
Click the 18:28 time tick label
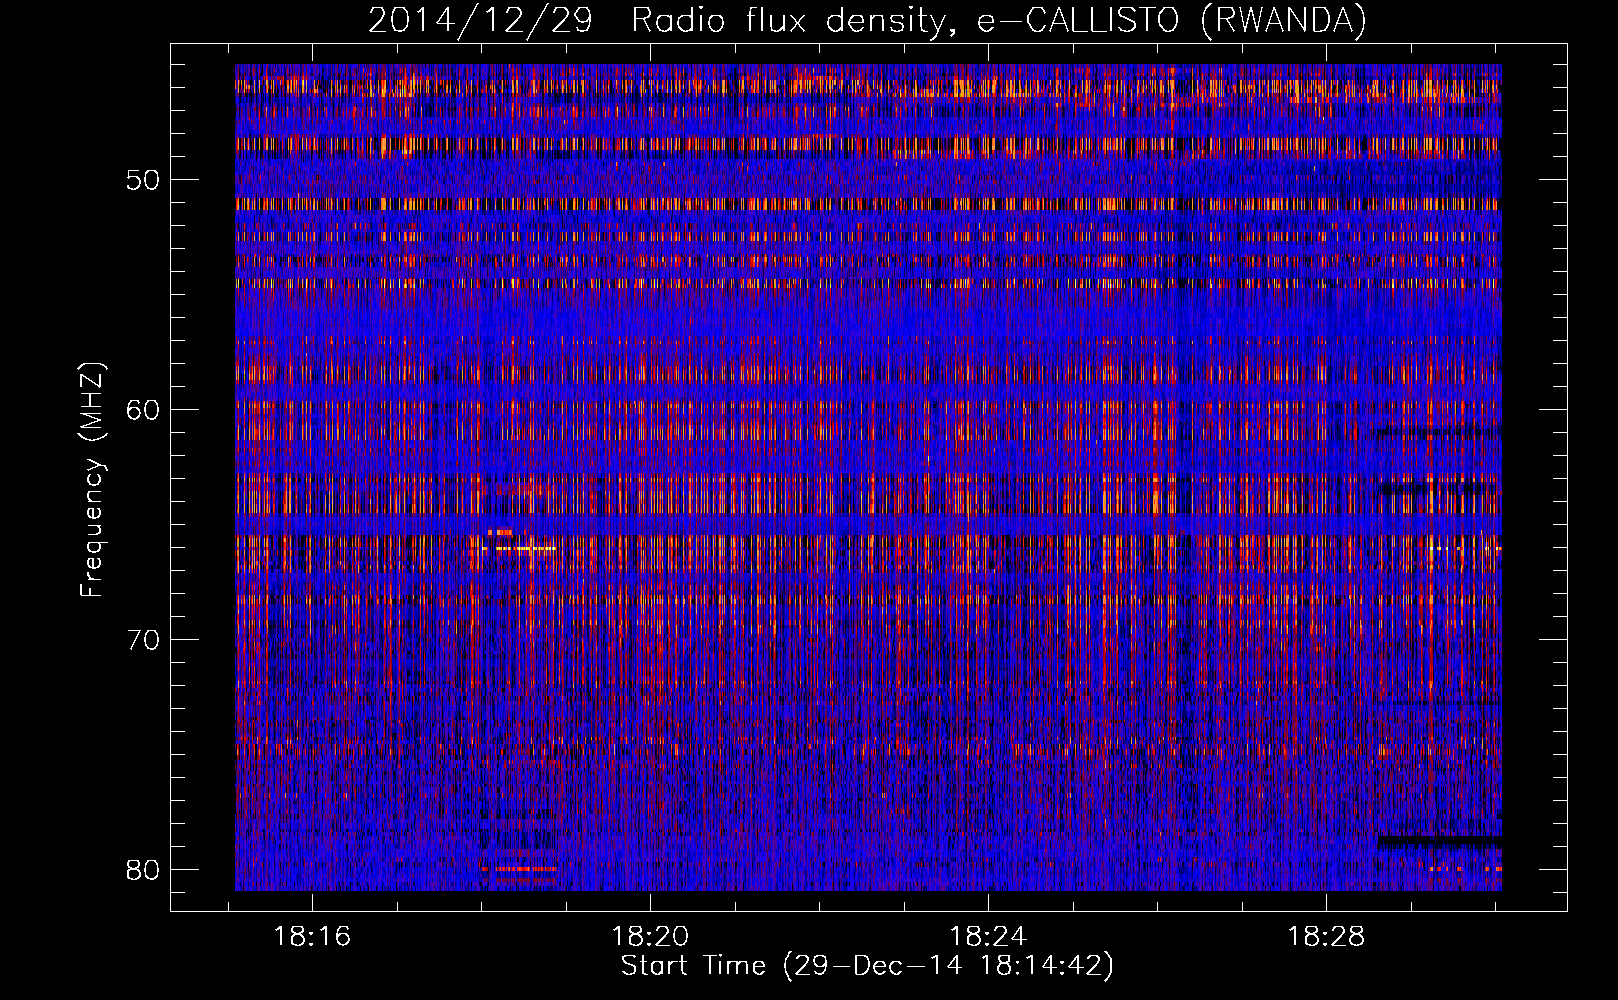pos(1325,937)
